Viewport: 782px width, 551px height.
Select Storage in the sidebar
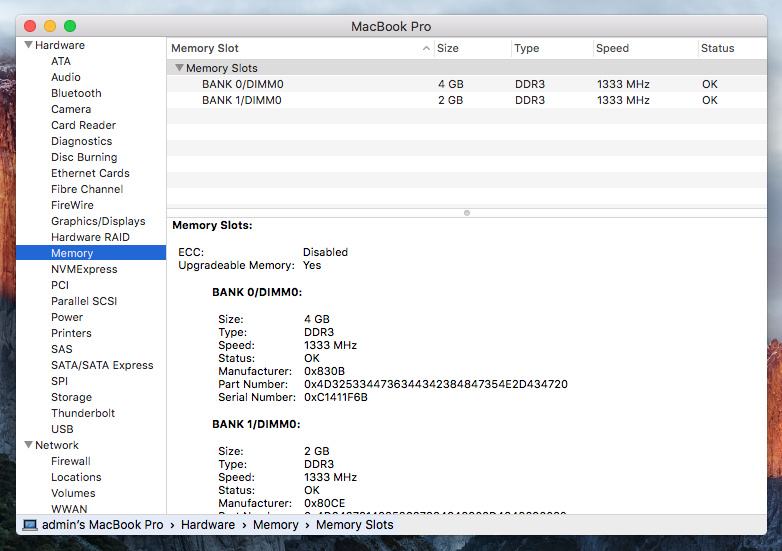(x=71, y=397)
